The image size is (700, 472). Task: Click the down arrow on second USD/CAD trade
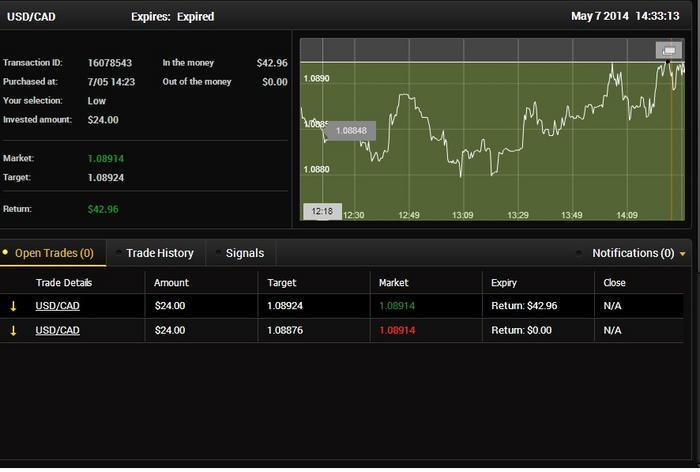pos(13,330)
